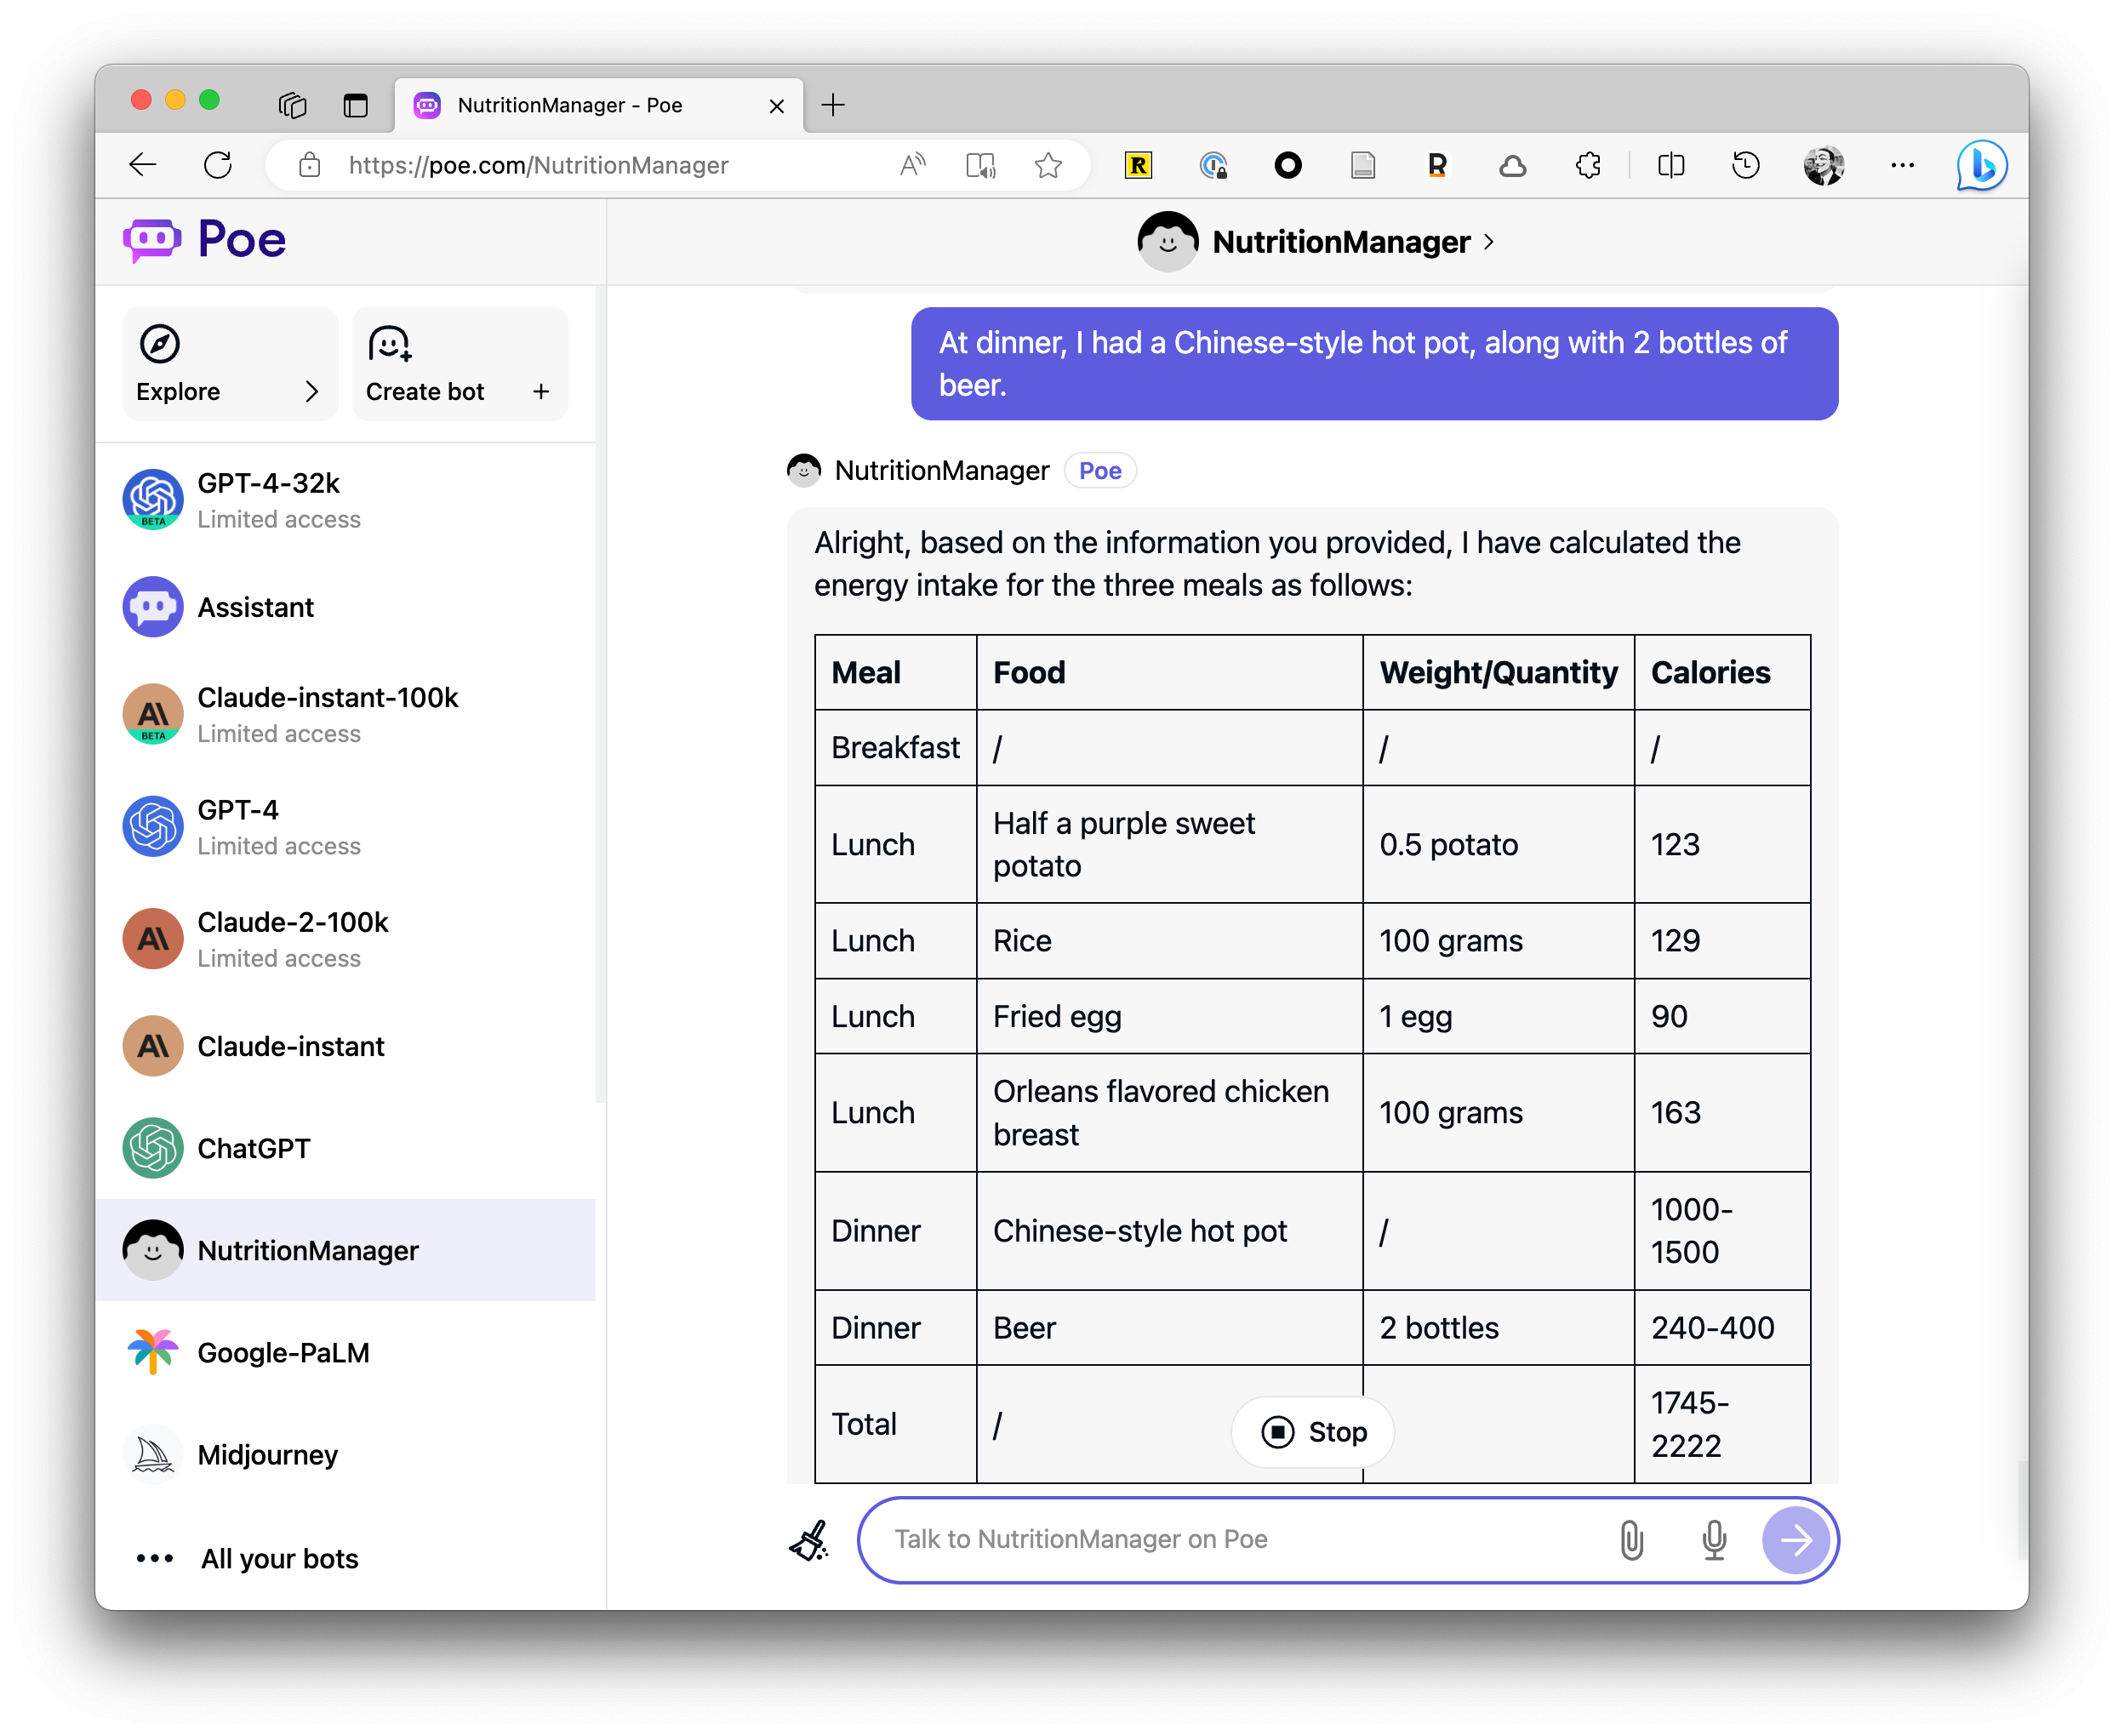The width and height of the screenshot is (2124, 1736).
Task: Expand NutritionManager bot details chevron
Action: tap(1489, 241)
